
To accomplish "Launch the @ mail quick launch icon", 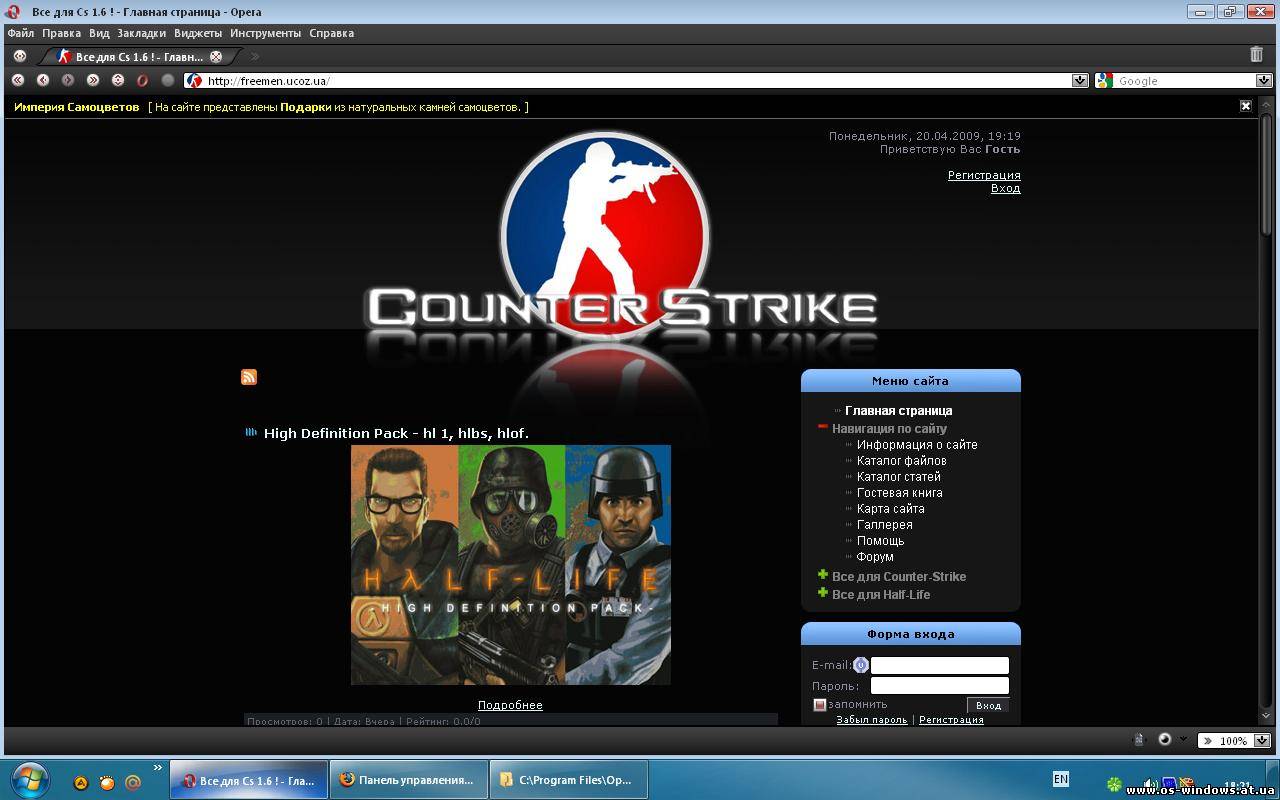I will click(132, 783).
